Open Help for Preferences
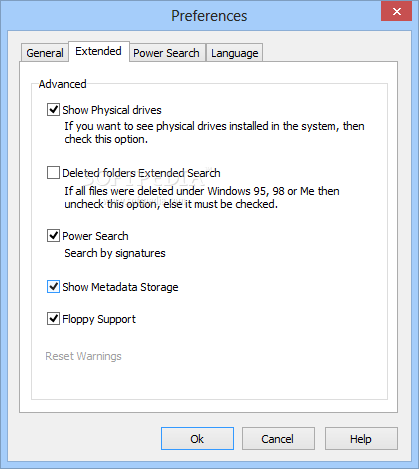The width and height of the screenshot is (419, 469). point(361,439)
